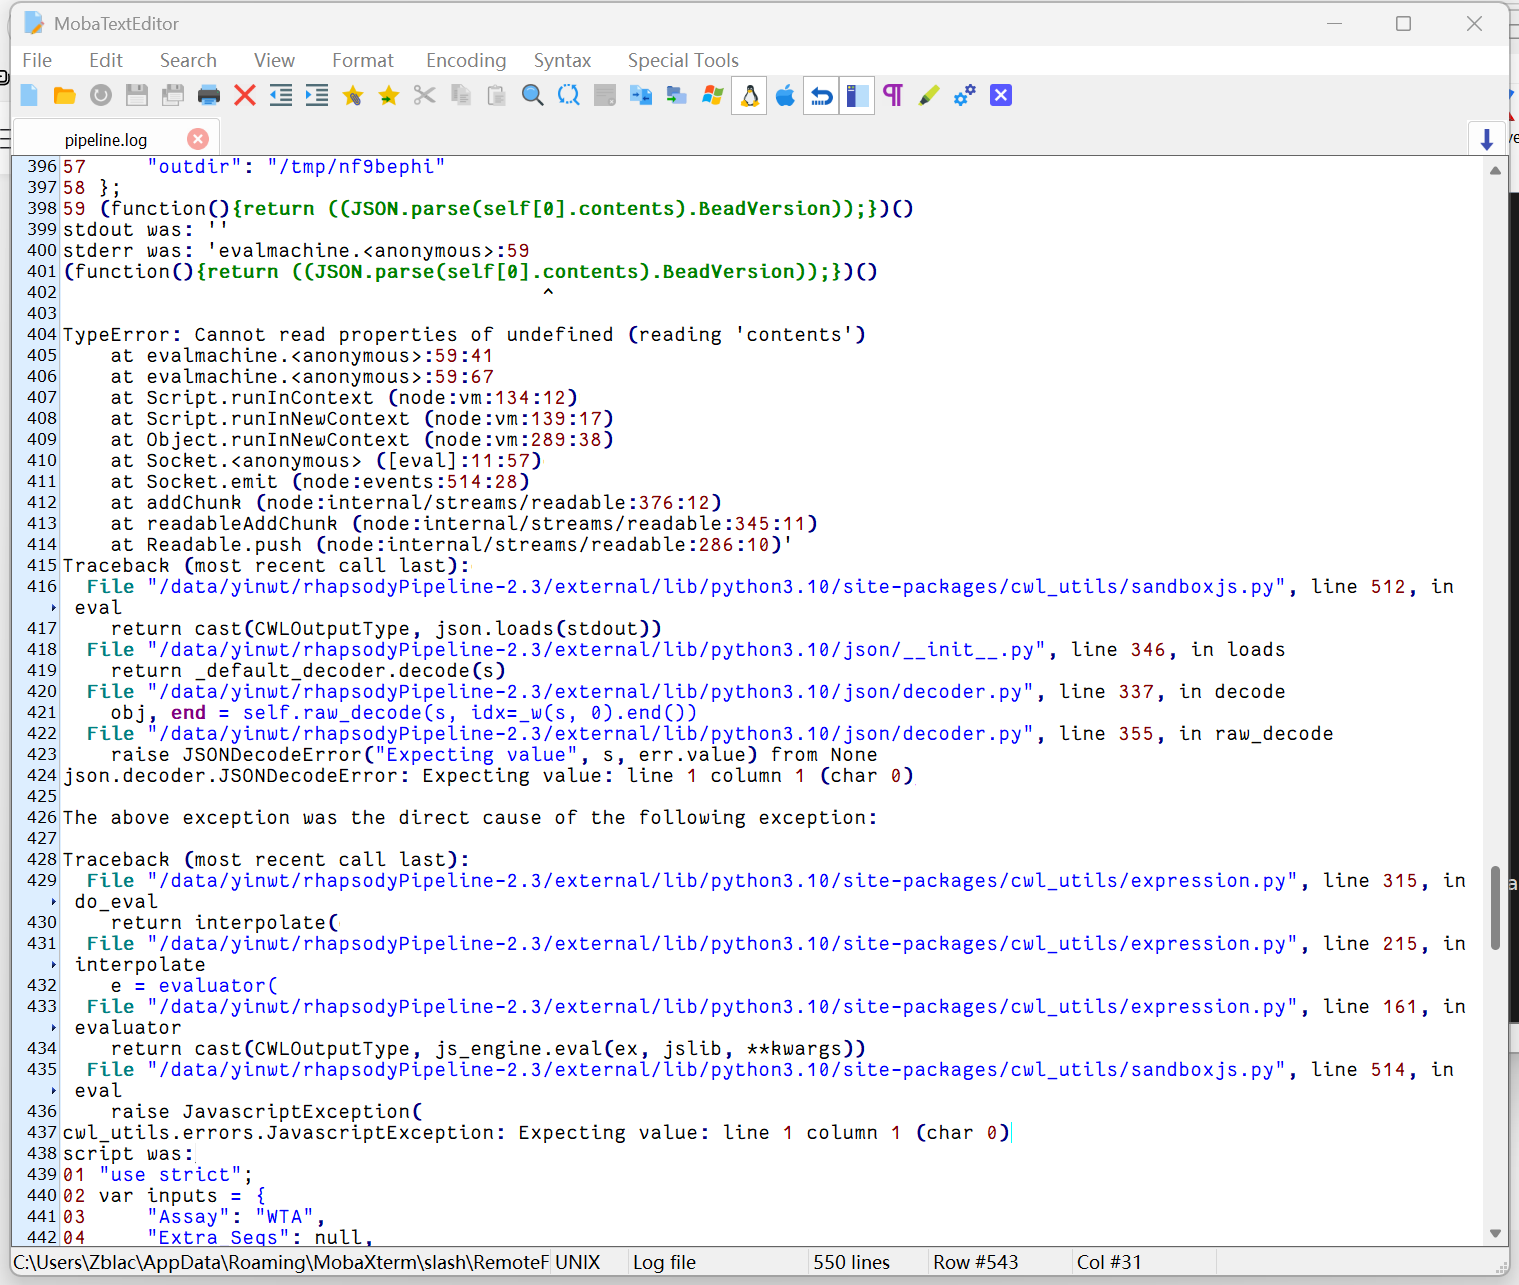Open the Search menu

click(x=188, y=61)
